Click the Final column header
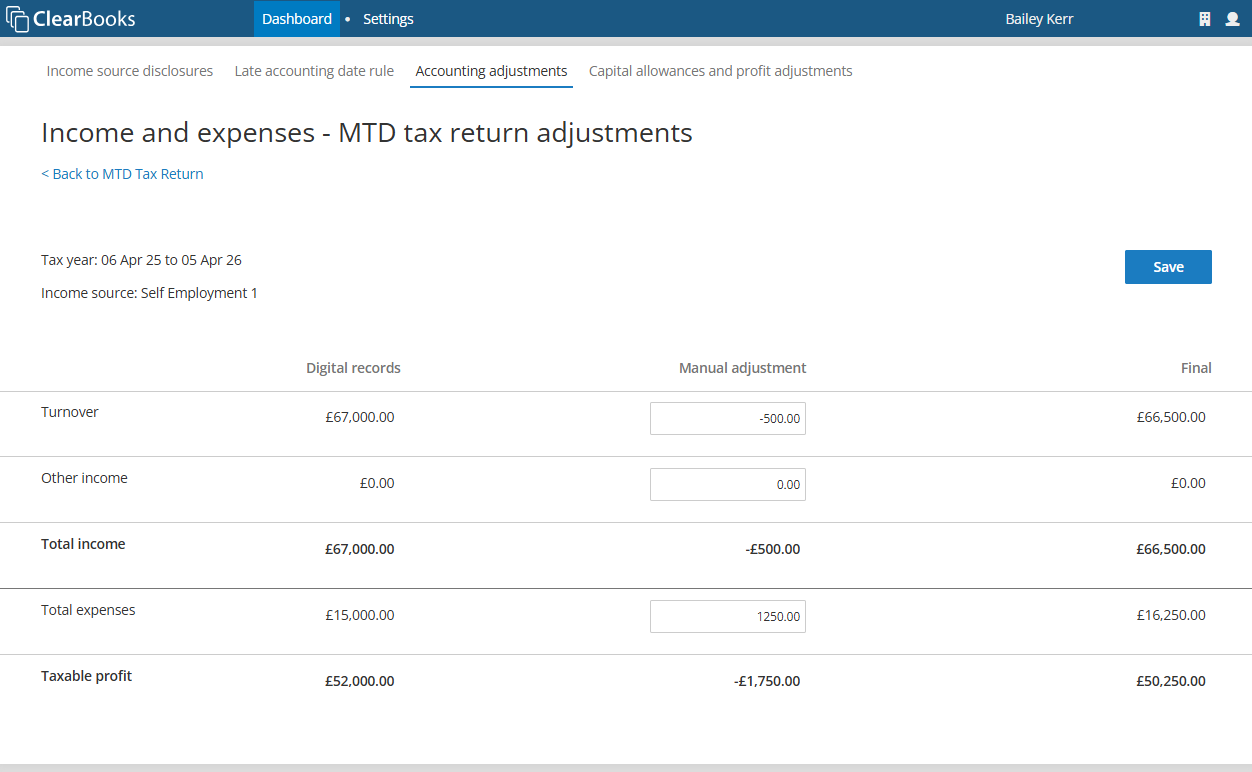1252x772 pixels. (x=1196, y=368)
